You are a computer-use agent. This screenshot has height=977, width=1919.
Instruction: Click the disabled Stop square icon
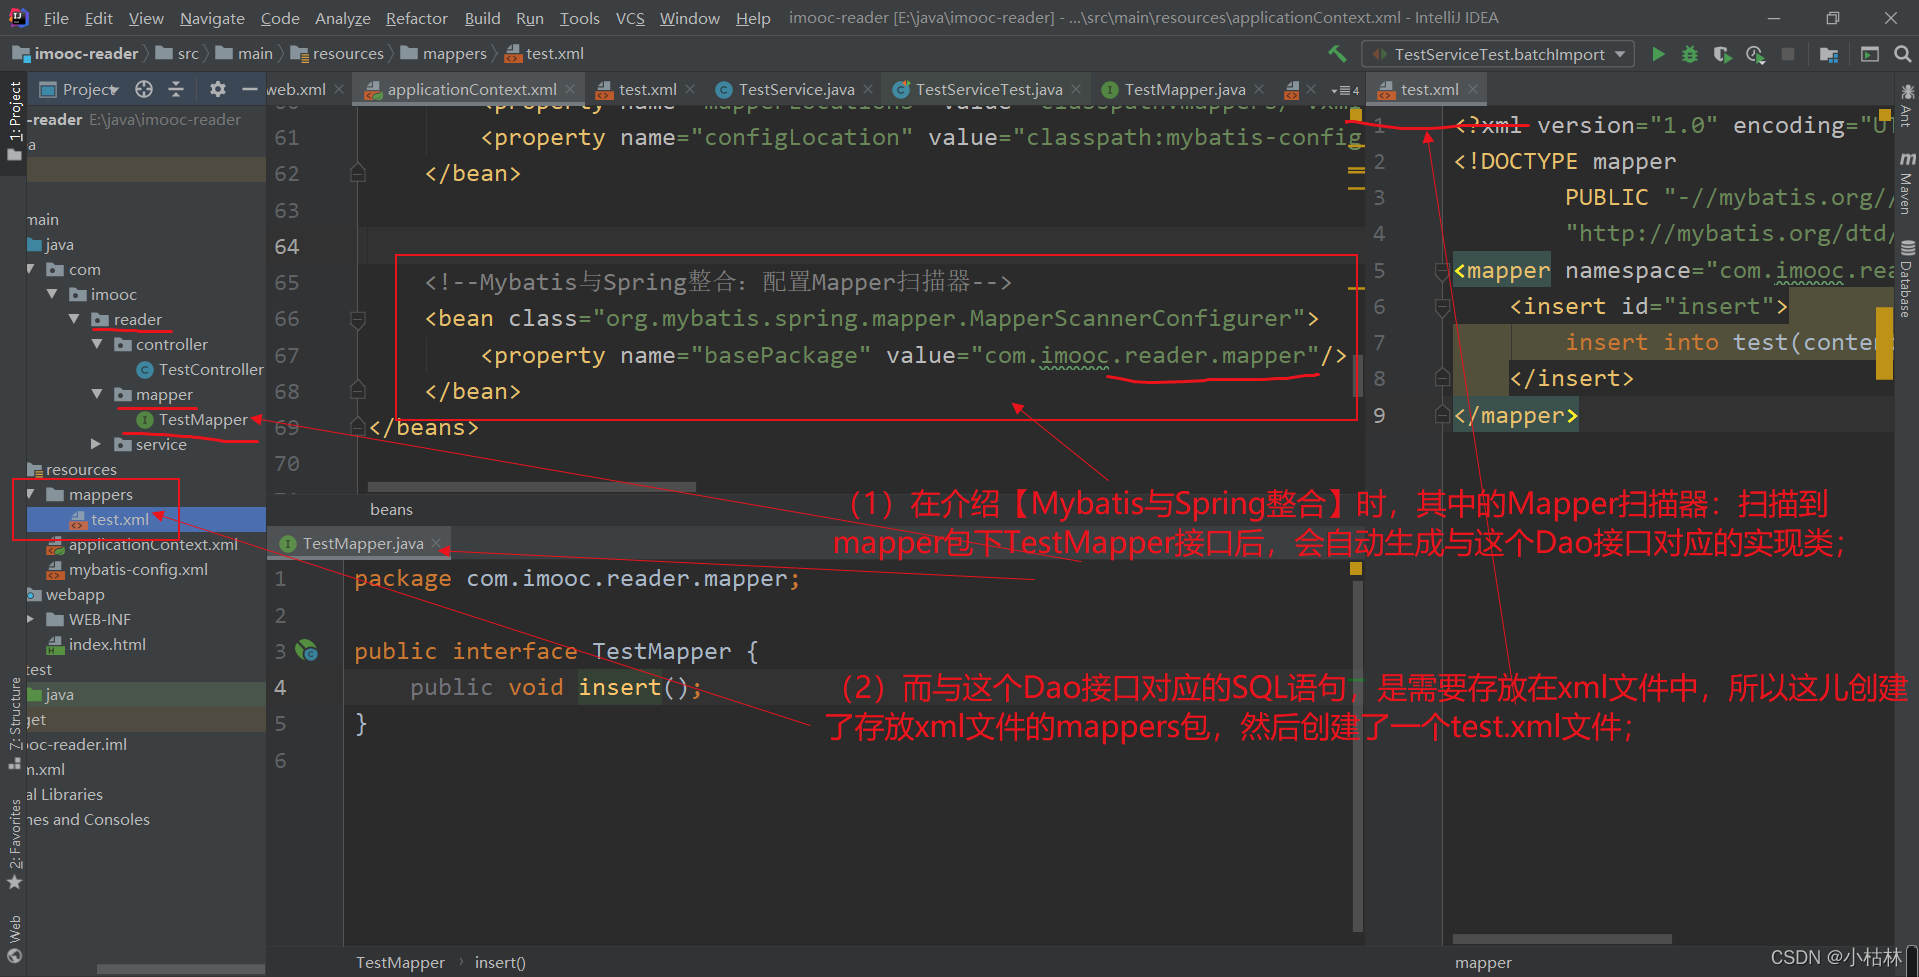(1788, 54)
